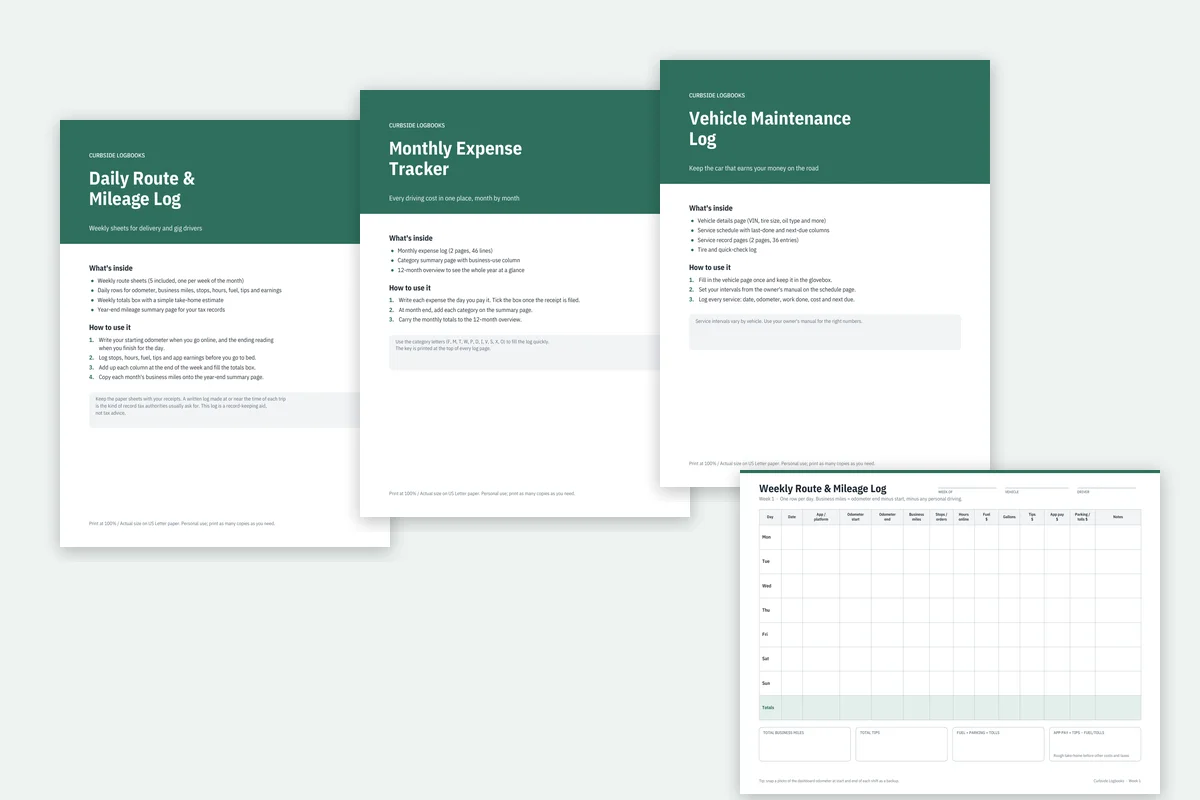Viewport: 1200px width, 800px height.
Task: Click bullet 'Vehicle details page (VIN, tire size...)'
Action: point(761,221)
